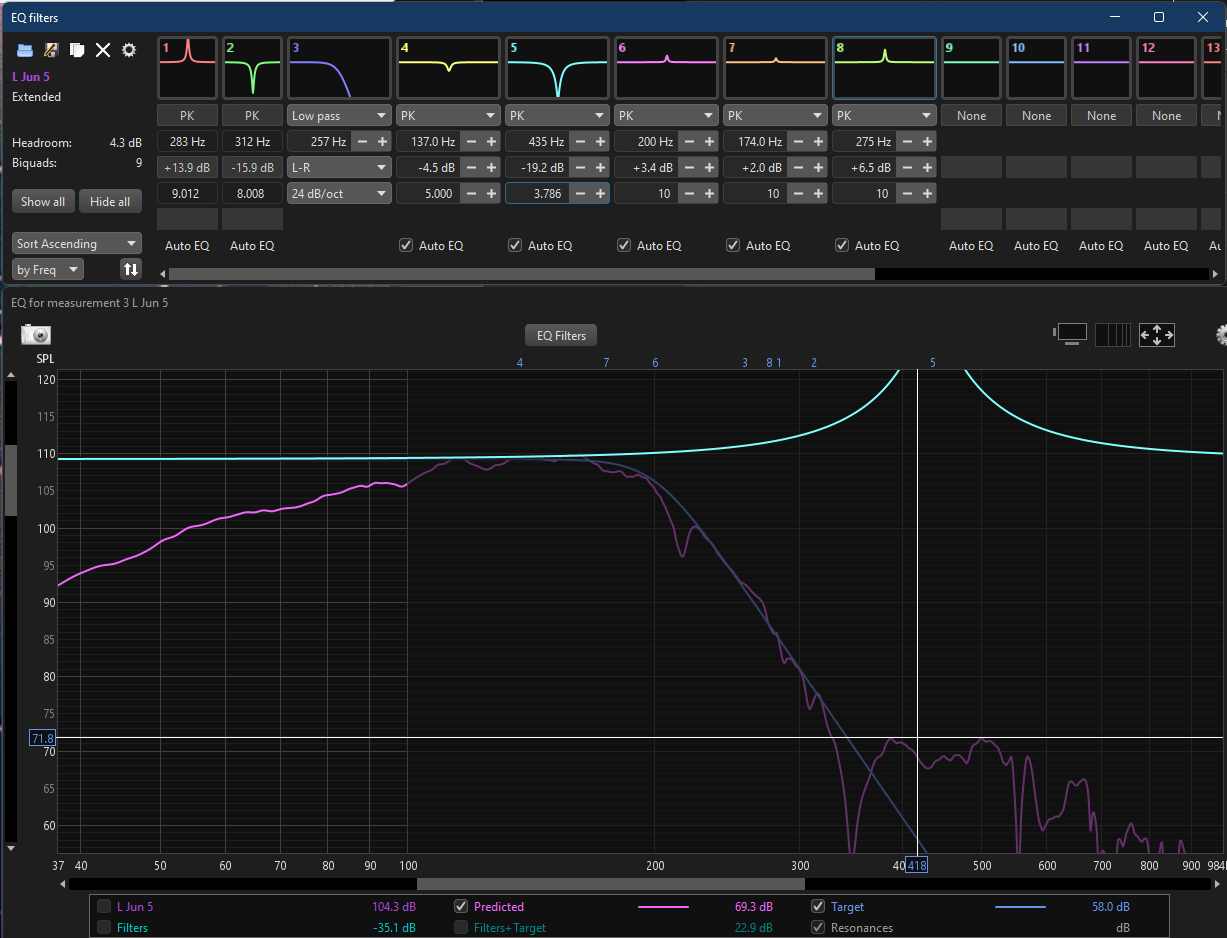Toggle Auto EQ checkbox for filter 4

click(x=406, y=245)
